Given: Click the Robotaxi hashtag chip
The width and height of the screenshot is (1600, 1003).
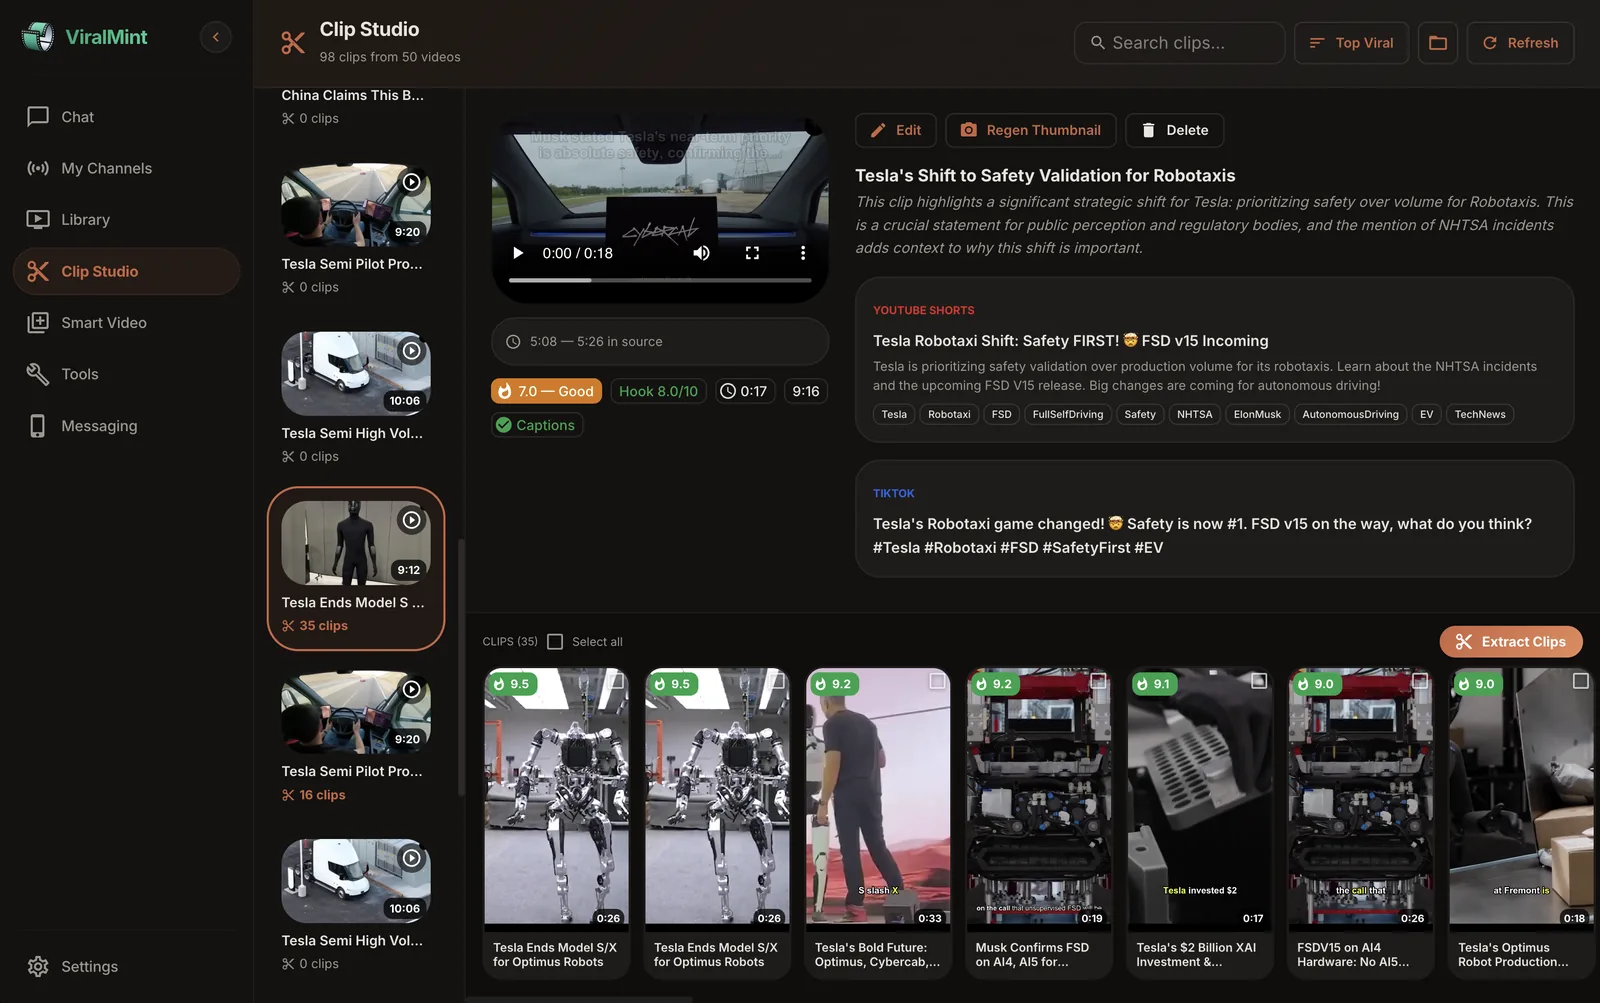Looking at the screenshot, I should click(x=949, y=414).
